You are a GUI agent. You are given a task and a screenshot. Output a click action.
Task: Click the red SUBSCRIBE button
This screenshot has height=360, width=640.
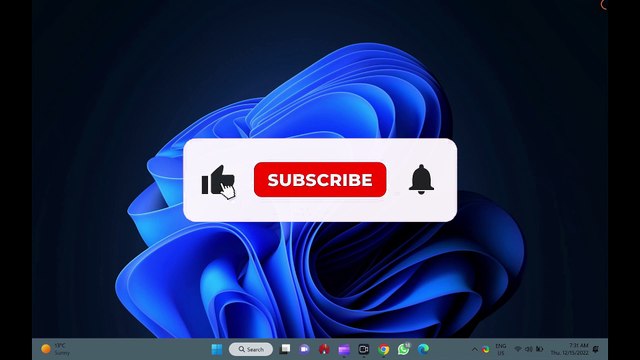pos(320,180)
